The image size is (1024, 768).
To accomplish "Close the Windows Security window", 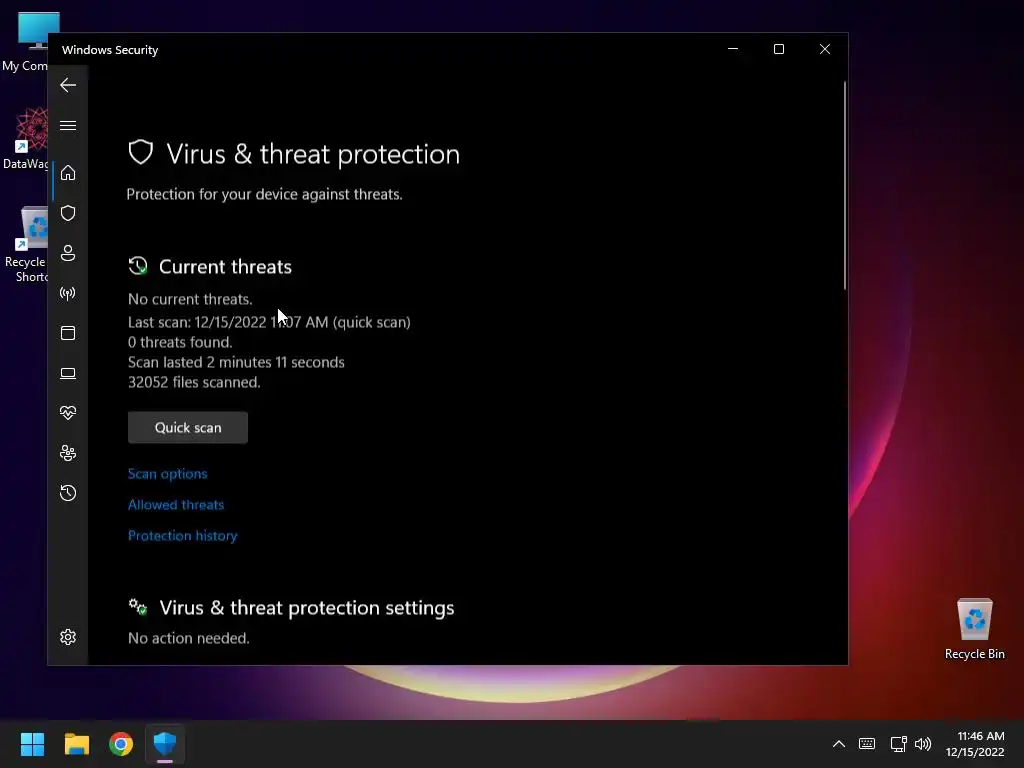I will pos(825,49).
